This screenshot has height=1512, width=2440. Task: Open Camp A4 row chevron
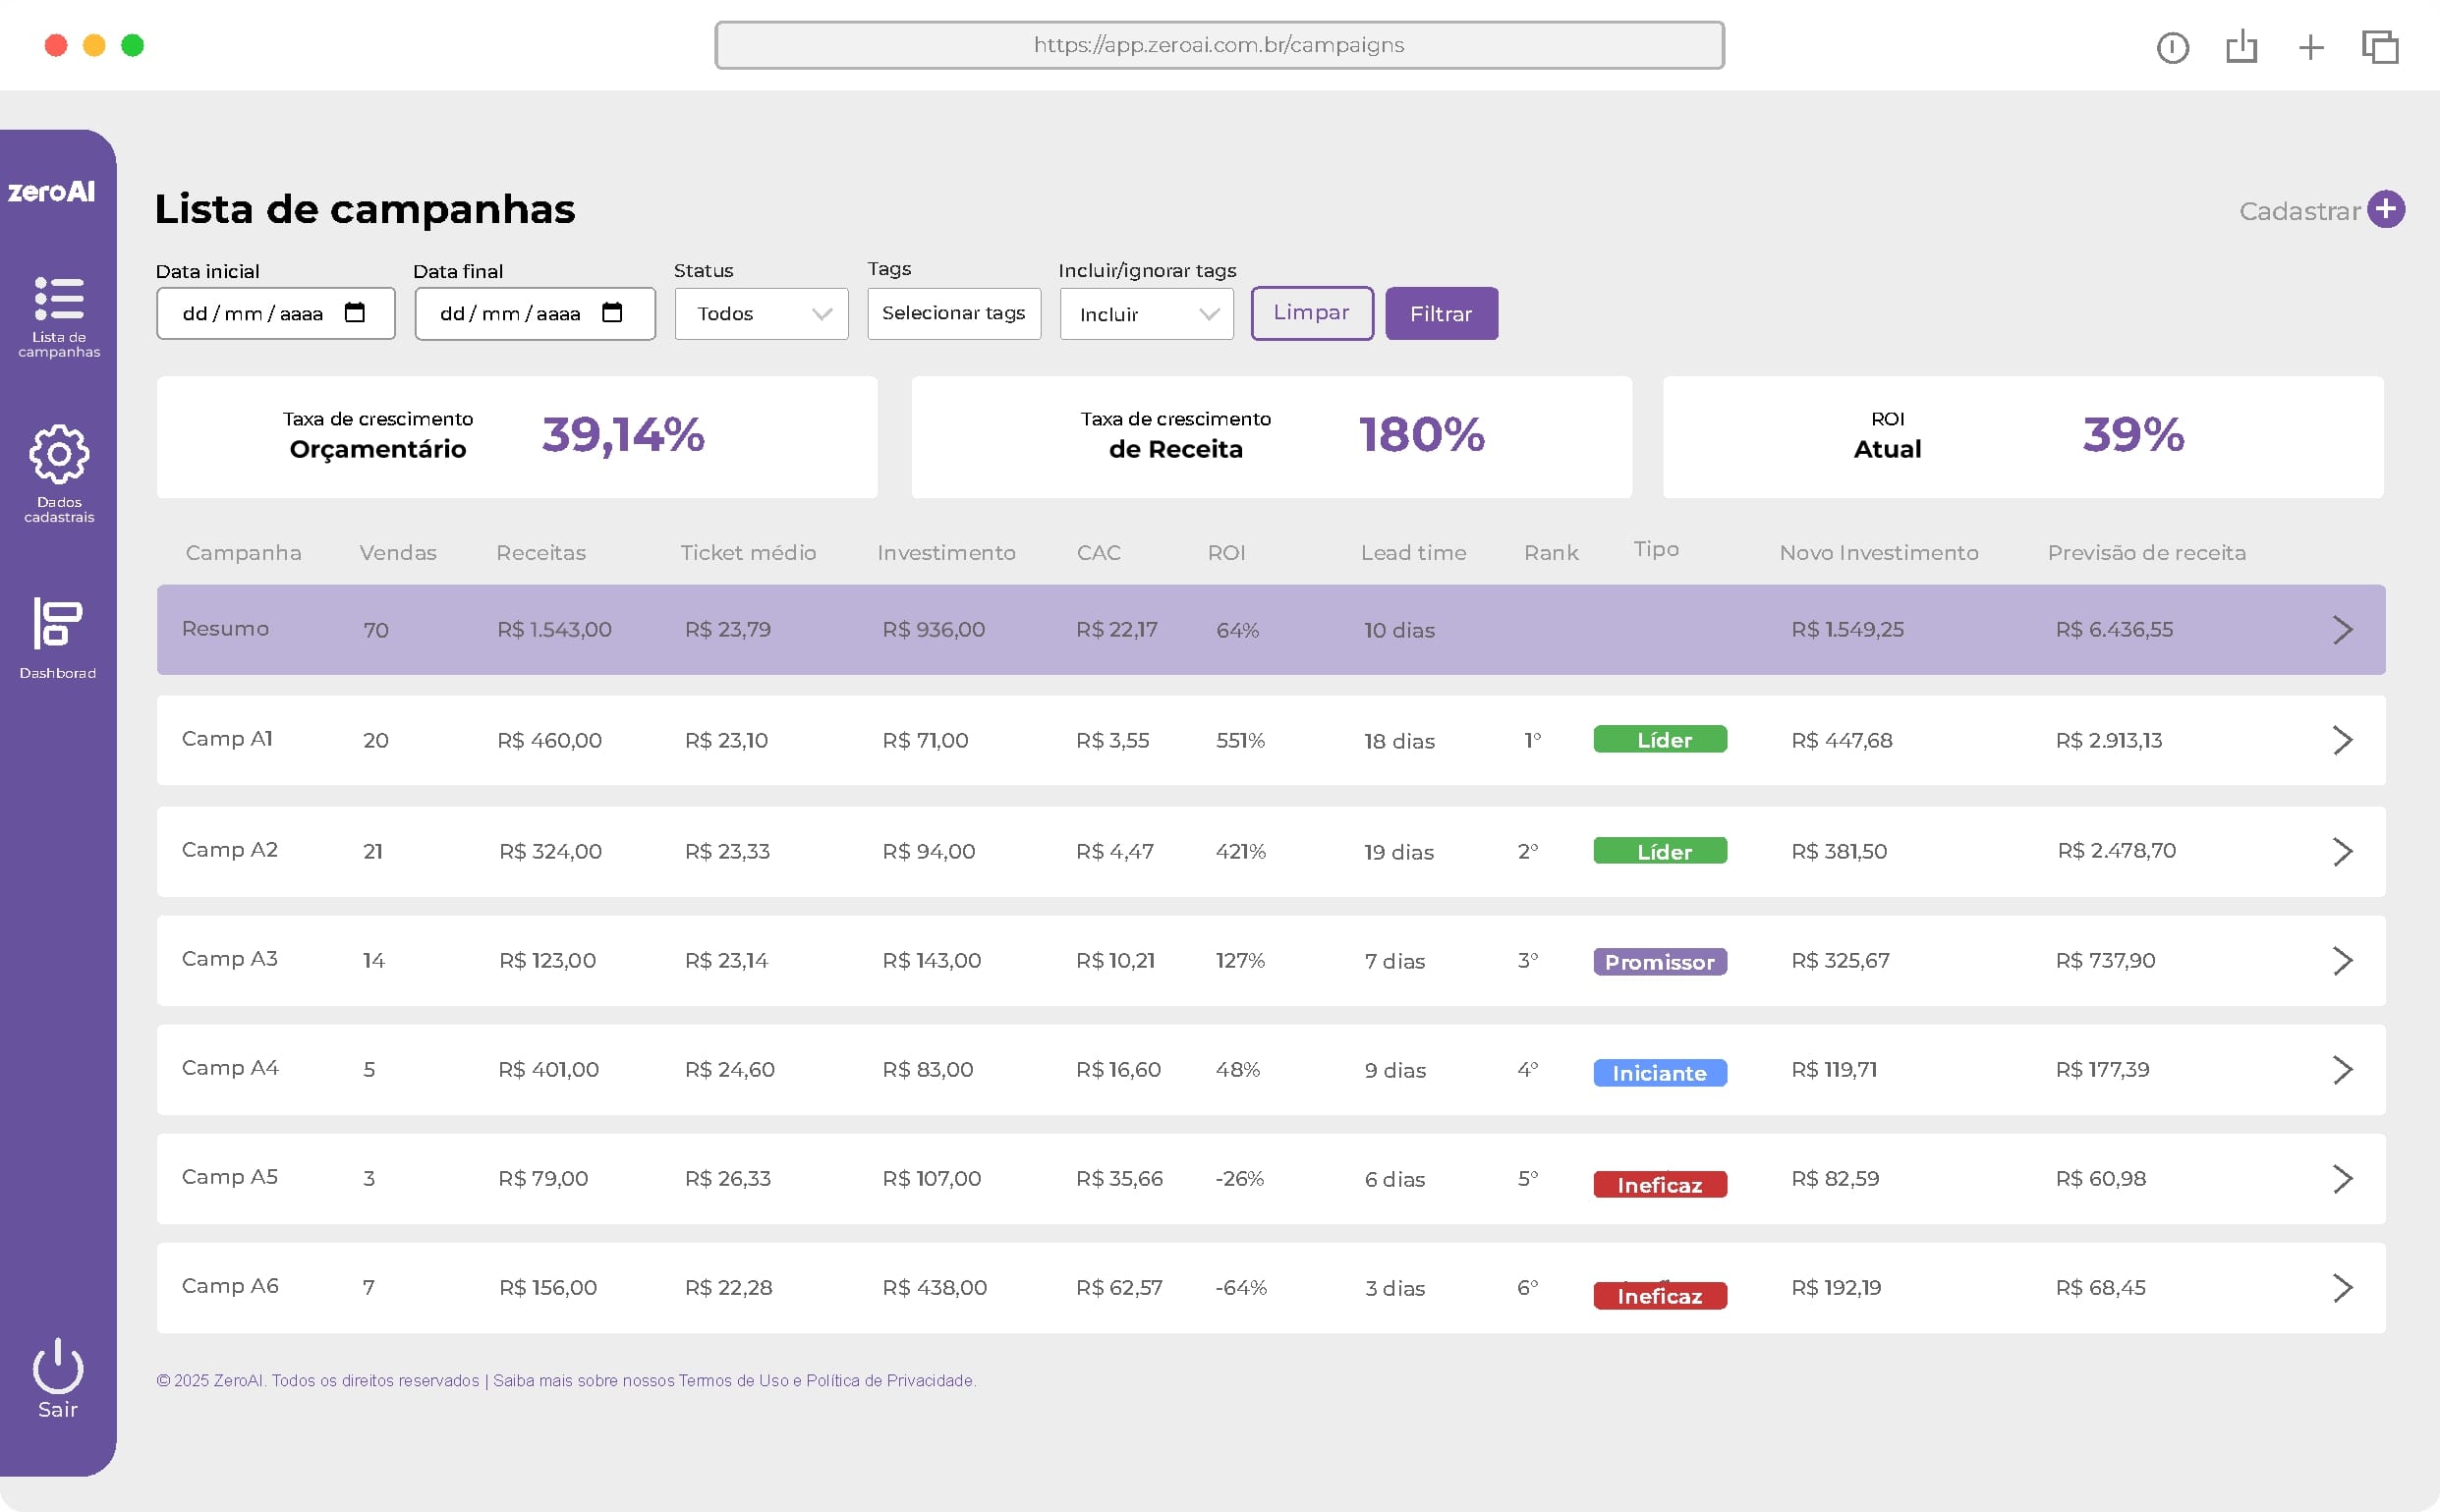(x=2342, y=1070)
